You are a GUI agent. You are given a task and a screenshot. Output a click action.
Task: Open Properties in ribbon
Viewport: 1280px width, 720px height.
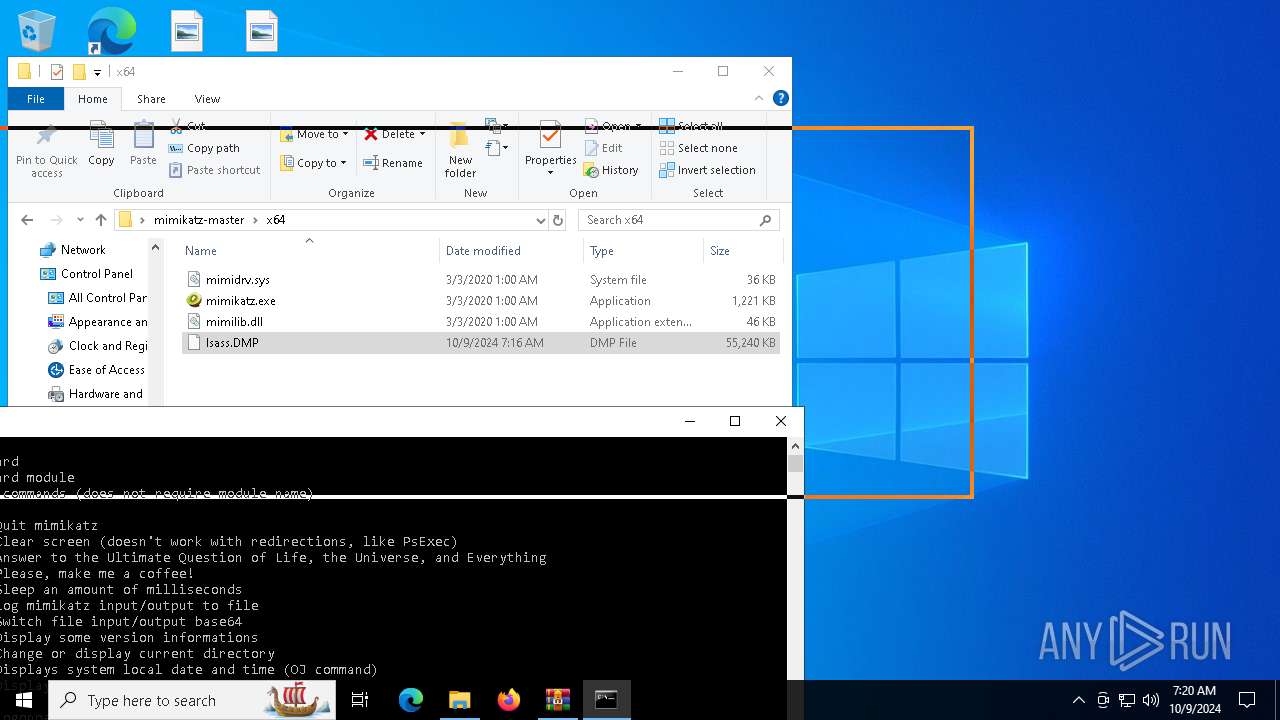pos(551,148)
